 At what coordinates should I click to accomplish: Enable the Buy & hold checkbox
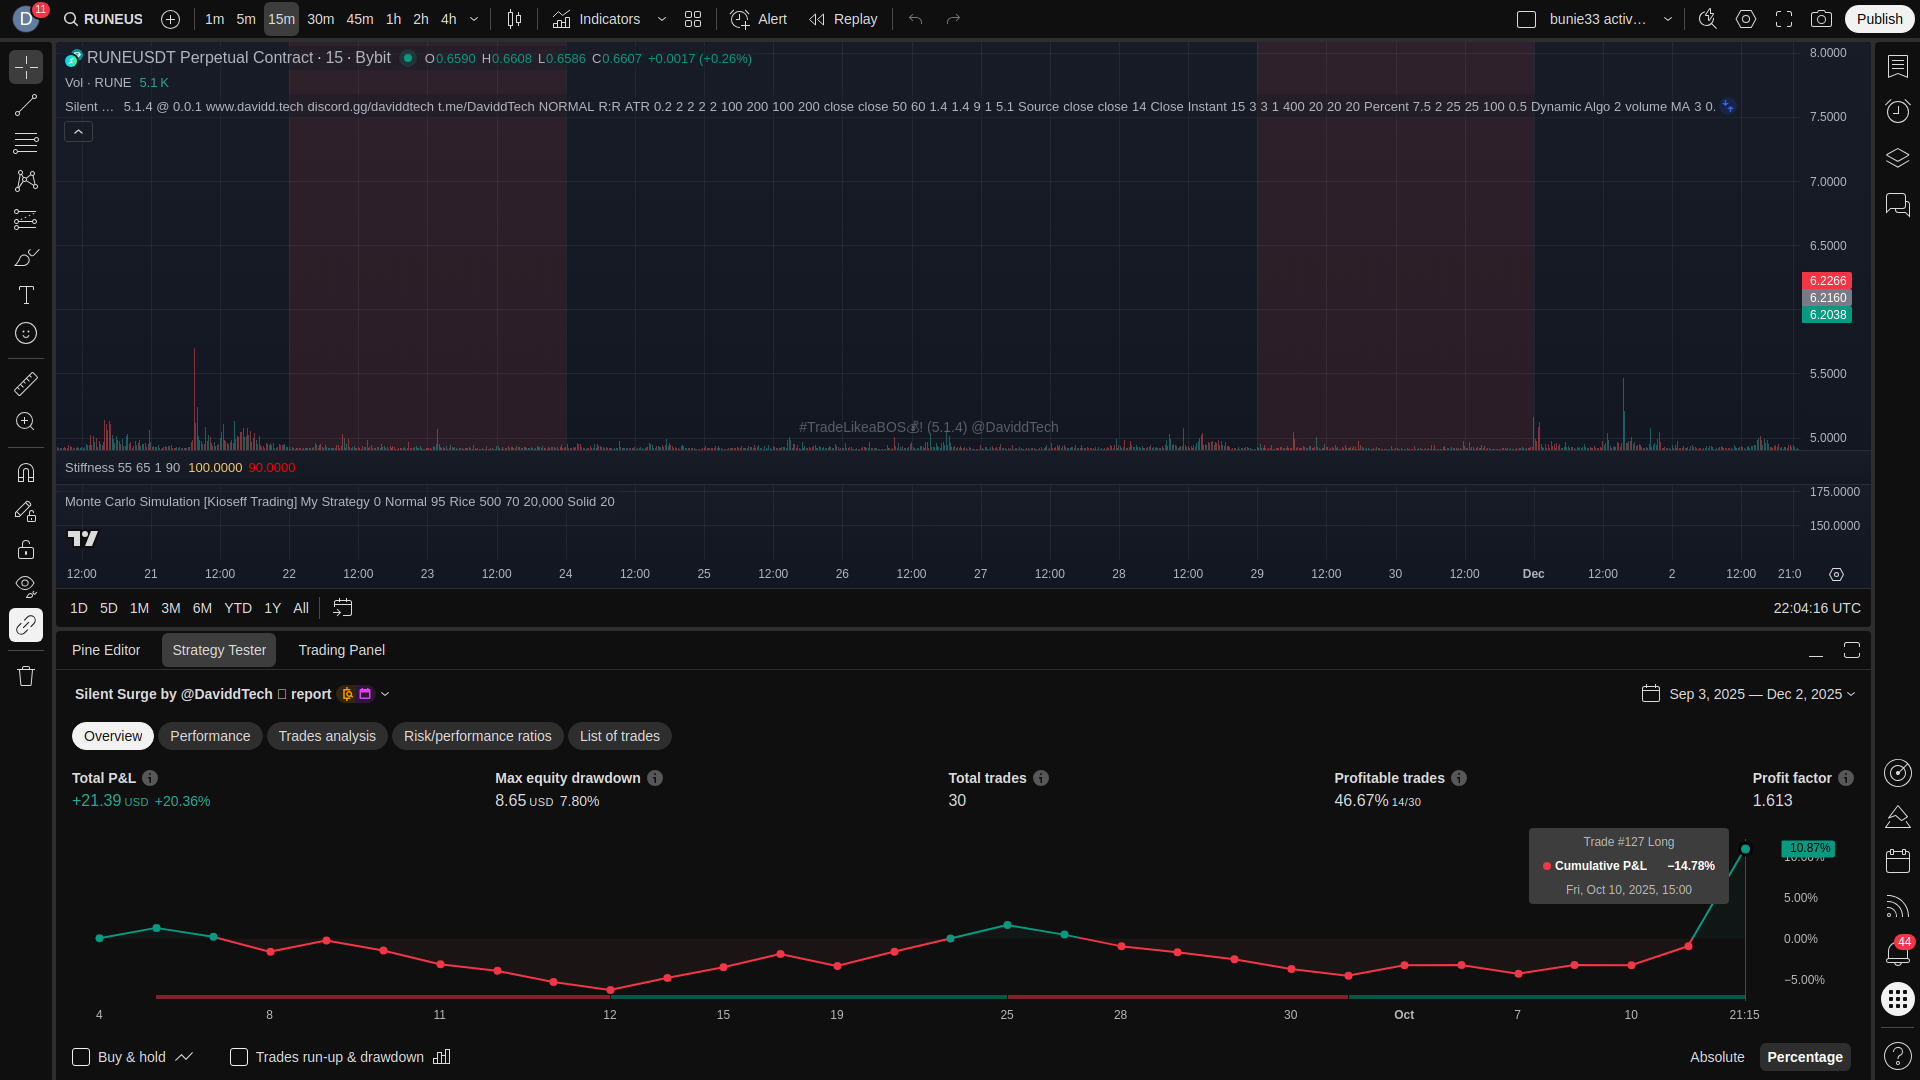[81, 1057]
